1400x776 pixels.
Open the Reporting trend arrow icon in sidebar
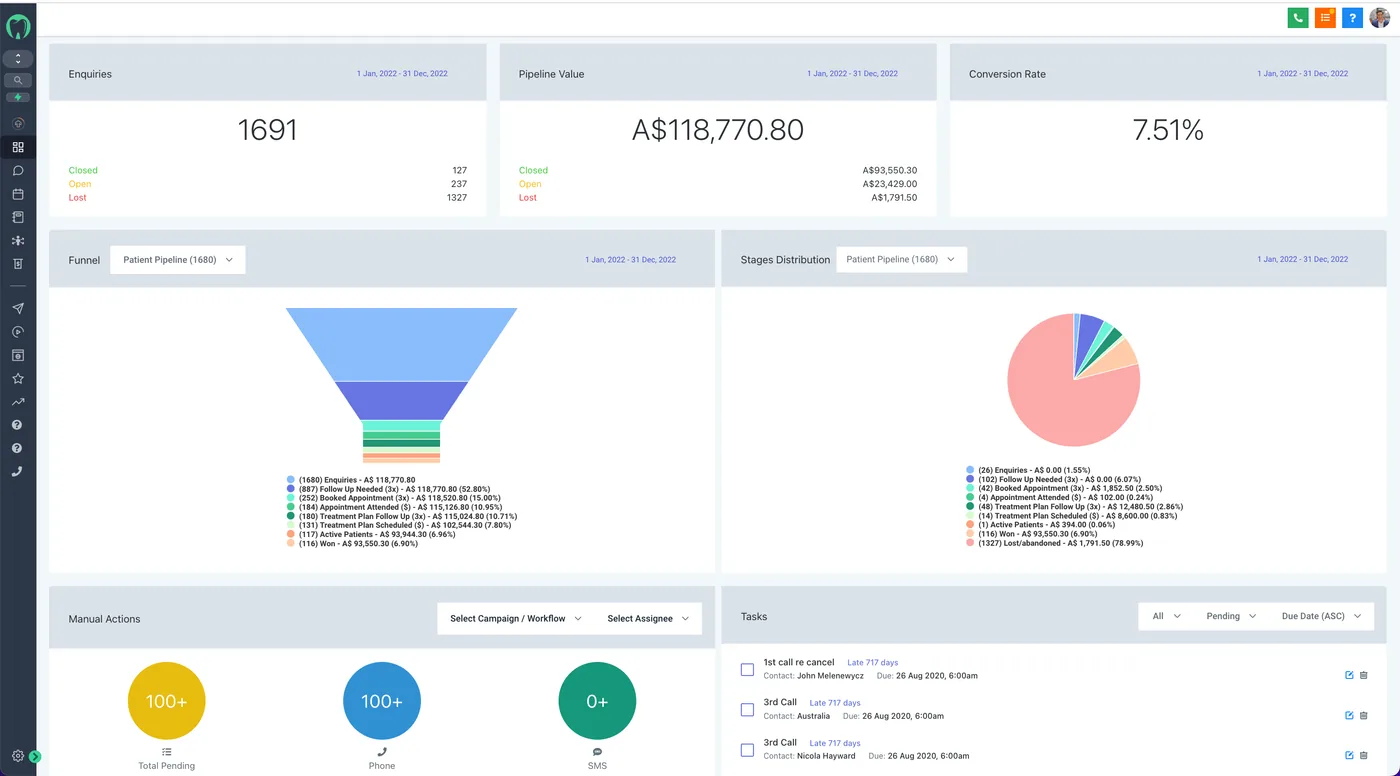(18, 402)
